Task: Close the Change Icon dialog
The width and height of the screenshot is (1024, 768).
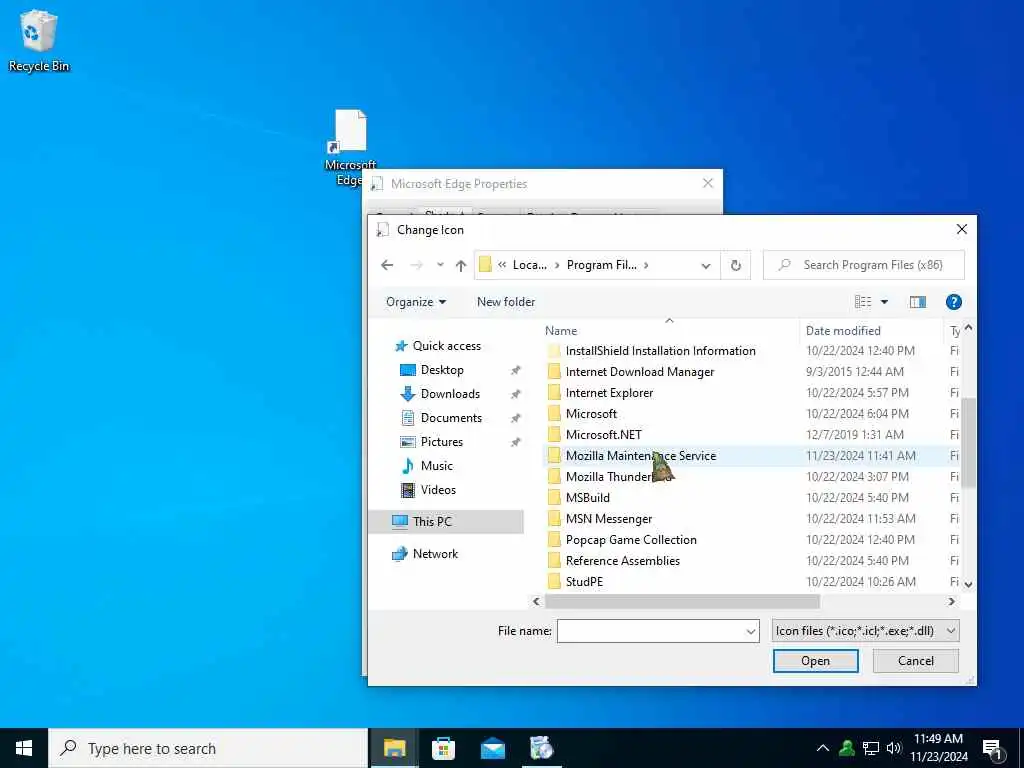Action: tap(961, 229)
